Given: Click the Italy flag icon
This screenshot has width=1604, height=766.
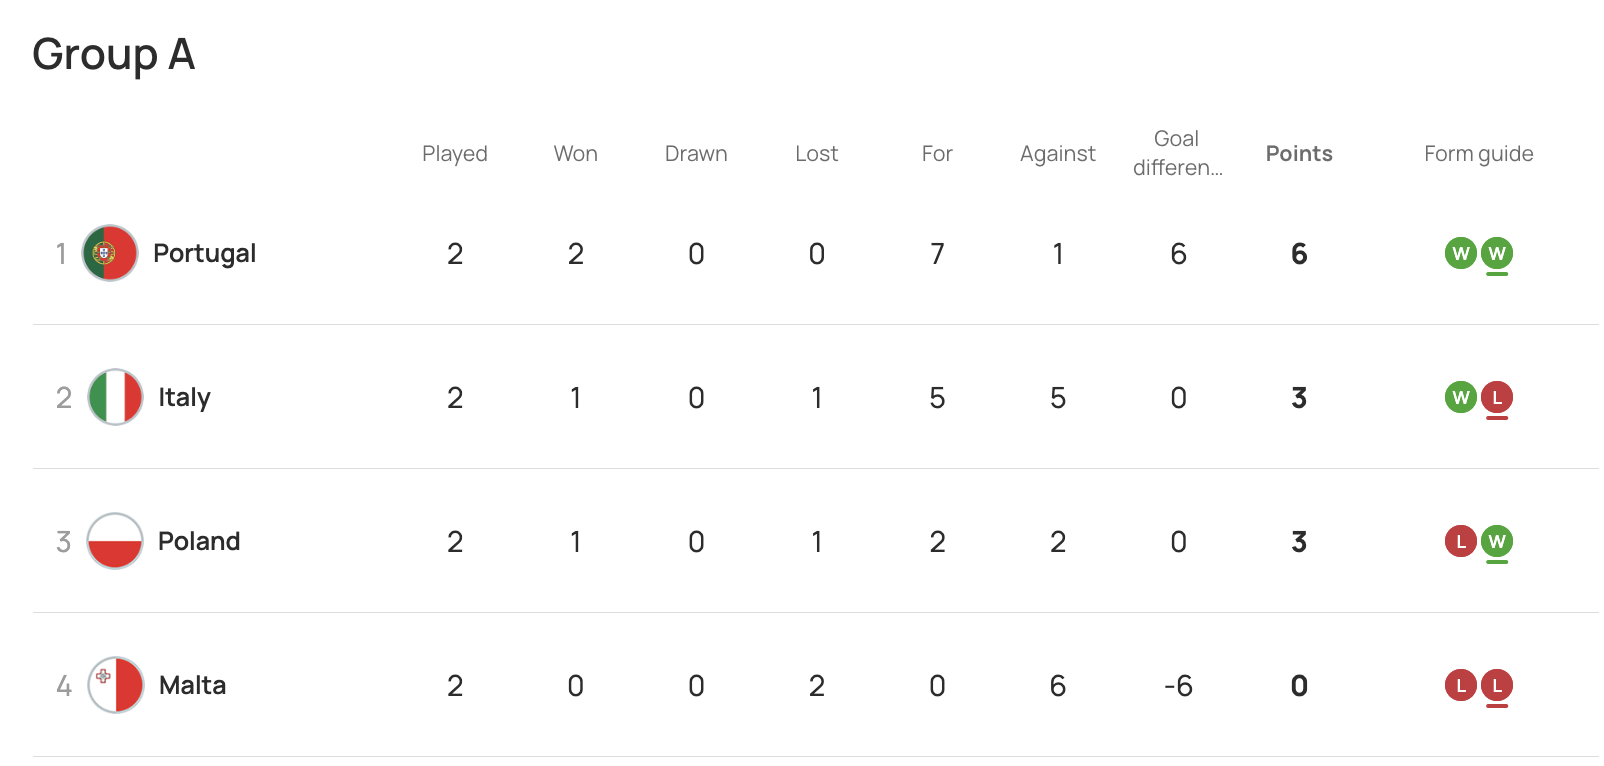Looking at the screenshot, I should (x=115, y=397).
